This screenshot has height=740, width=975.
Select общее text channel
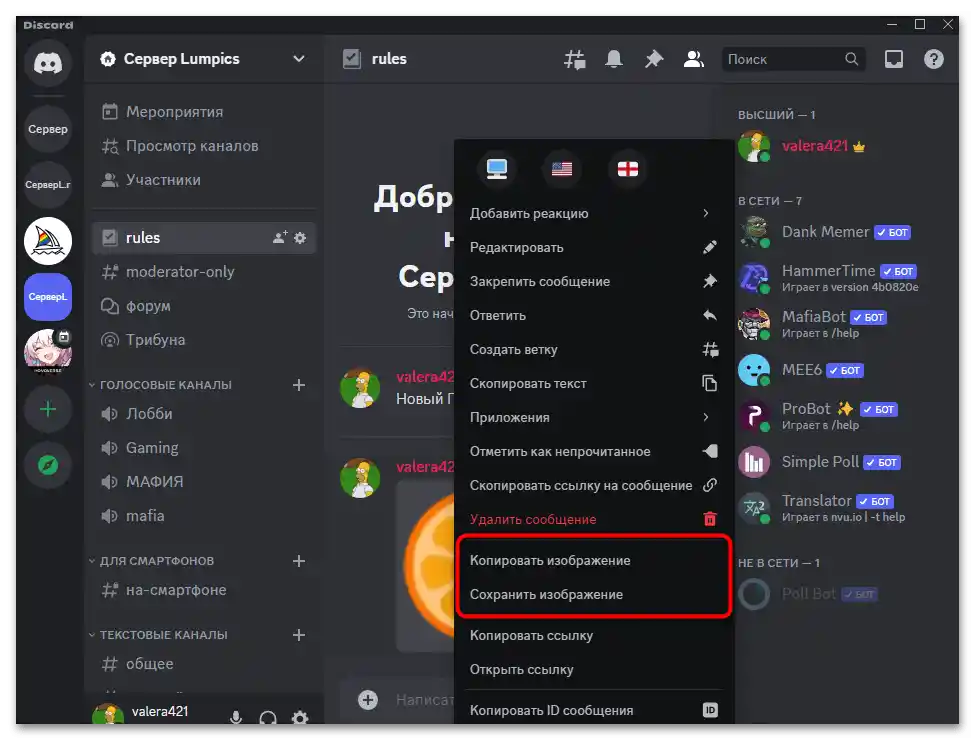[204, 664]
